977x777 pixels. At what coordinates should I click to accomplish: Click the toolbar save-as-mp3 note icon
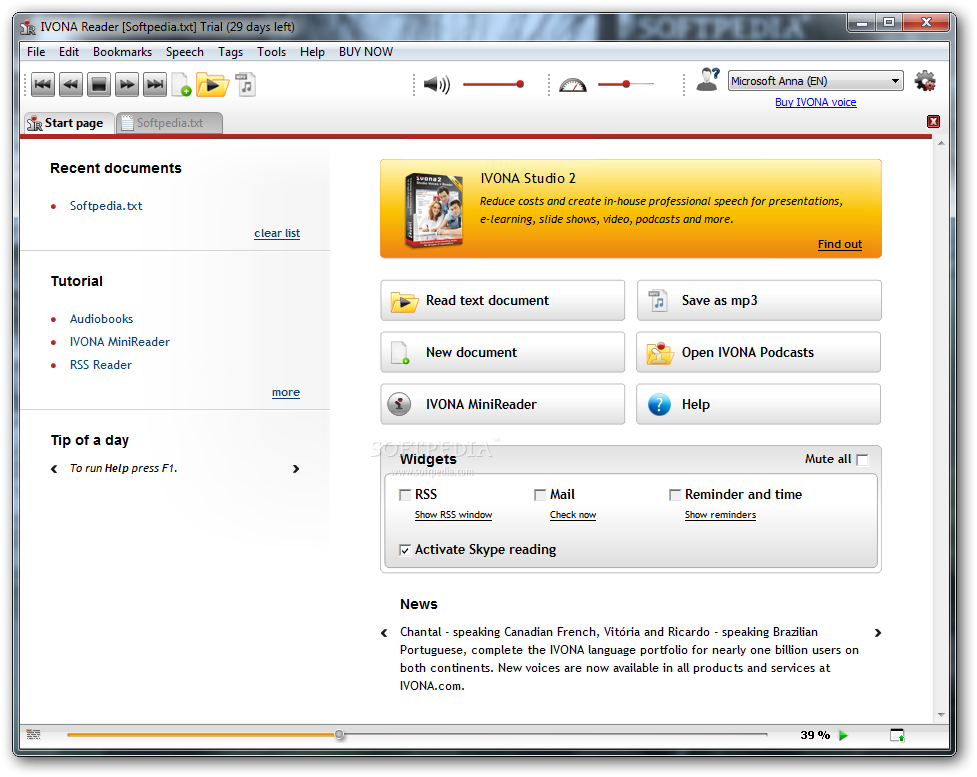pyautogui.click(x=245, y=84)
